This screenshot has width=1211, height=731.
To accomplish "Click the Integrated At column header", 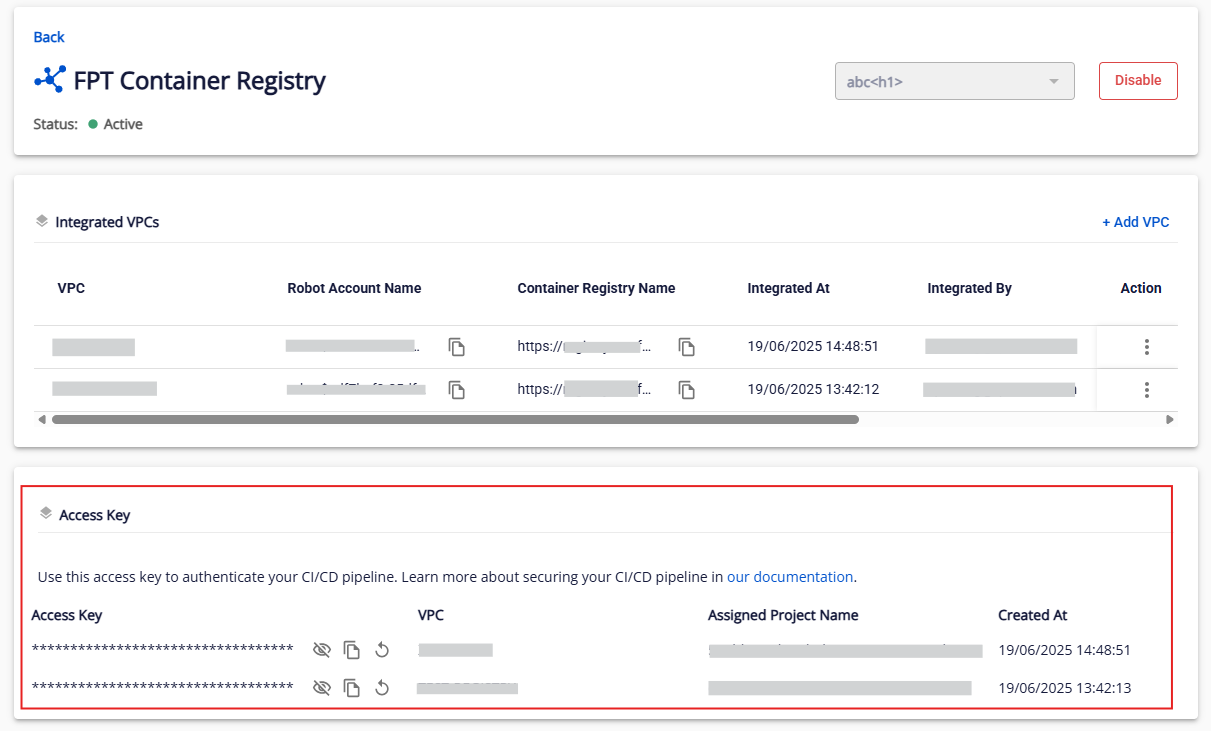I will [788, 288].
